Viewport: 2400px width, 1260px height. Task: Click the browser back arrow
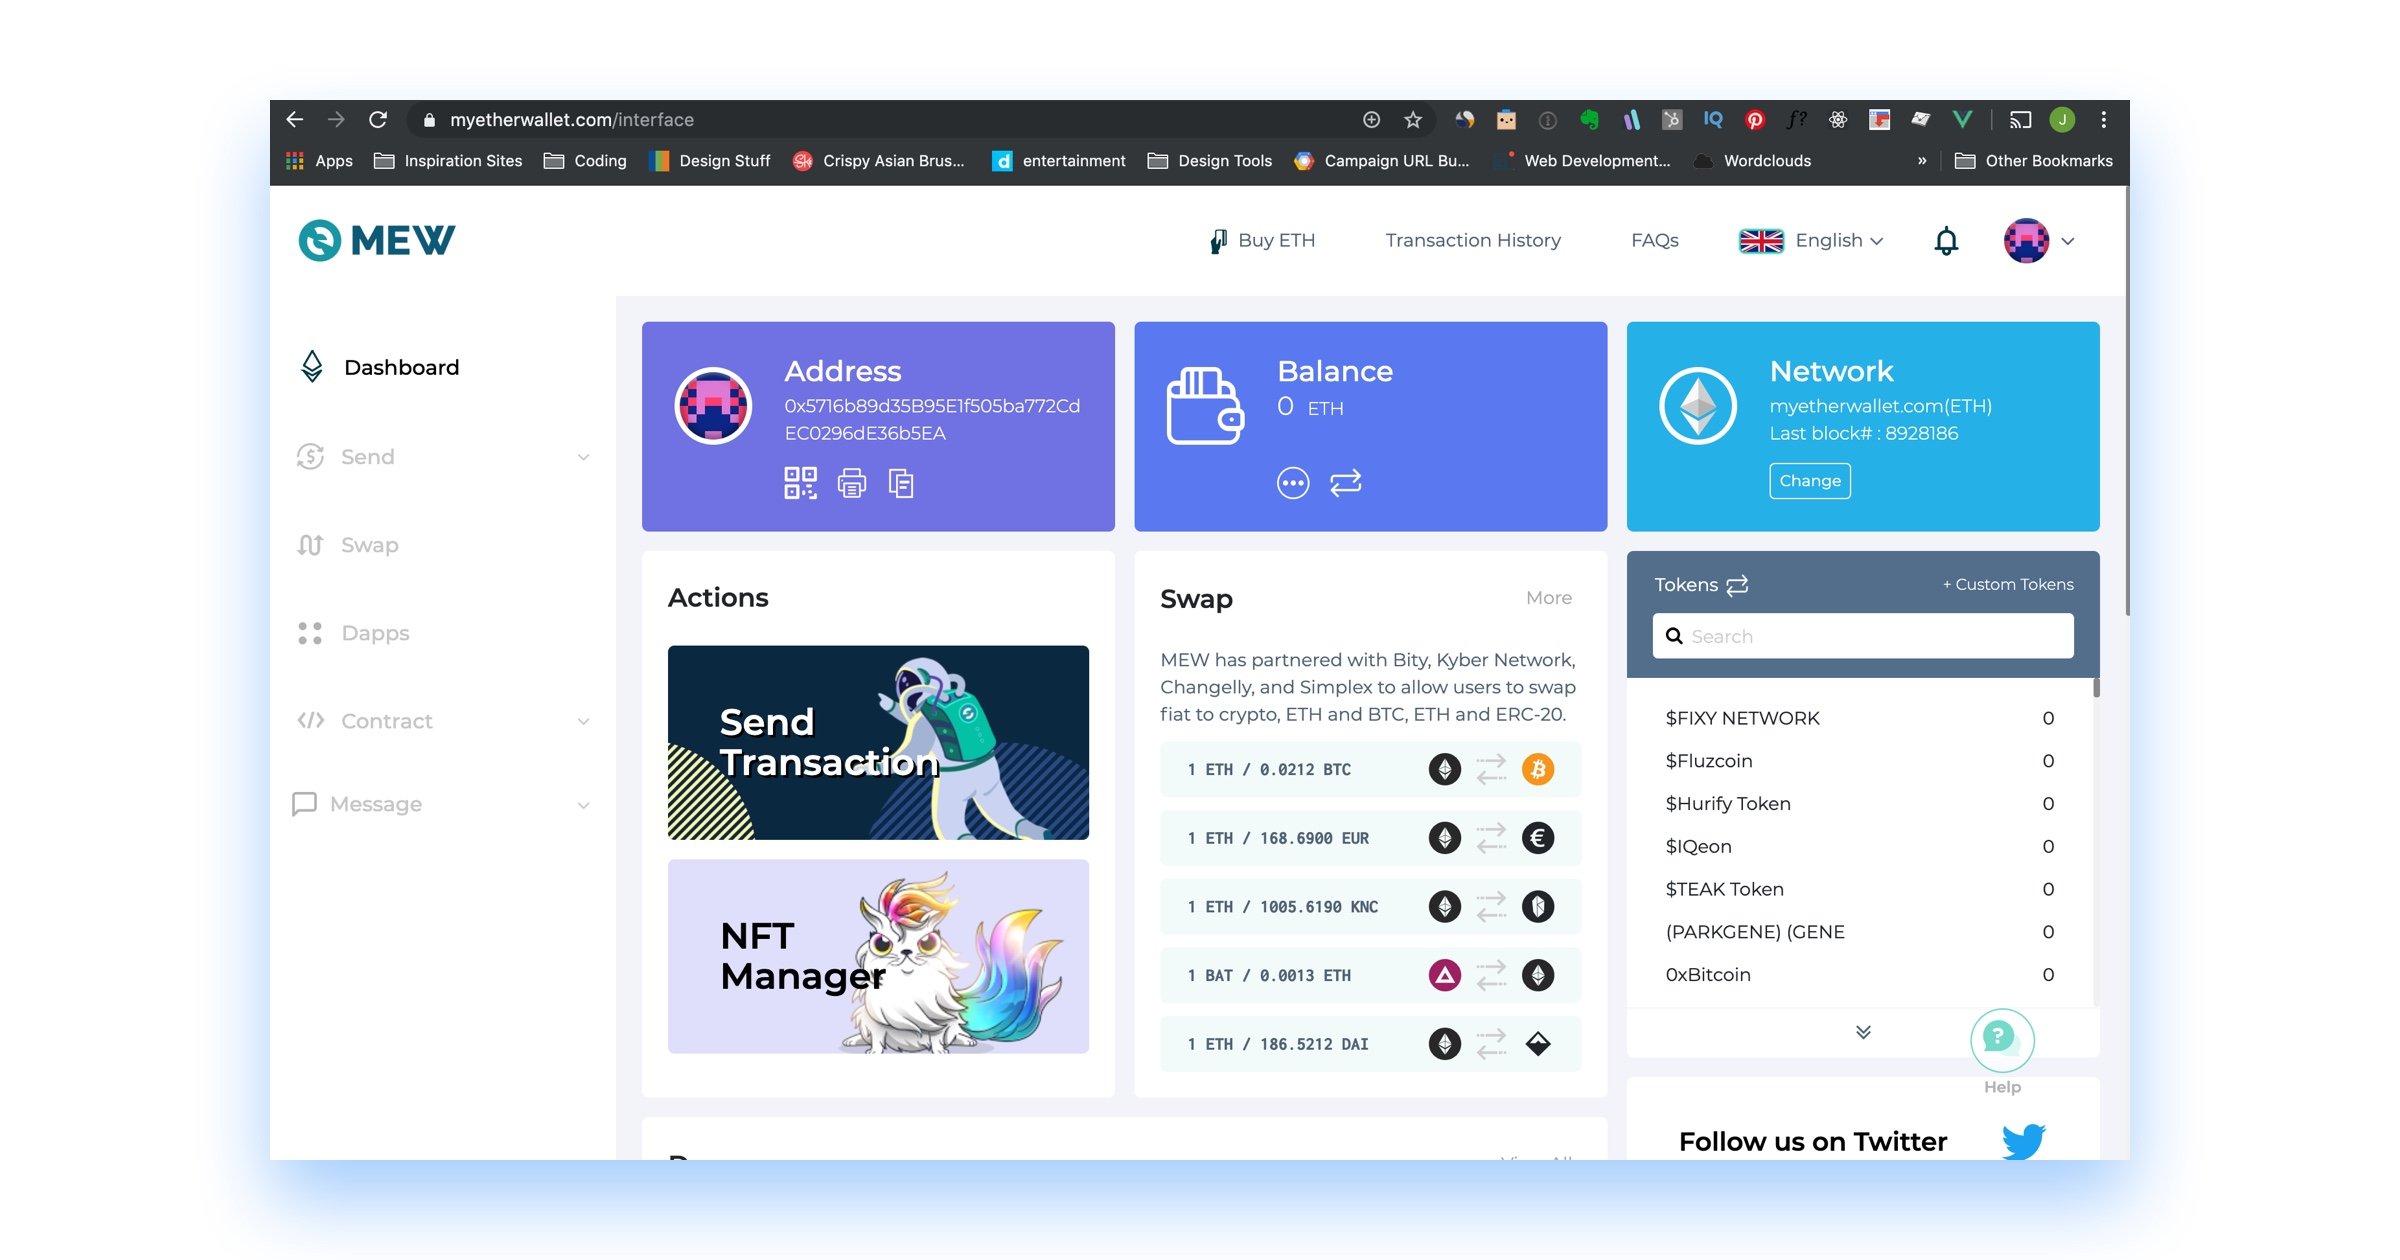point(295,120)
